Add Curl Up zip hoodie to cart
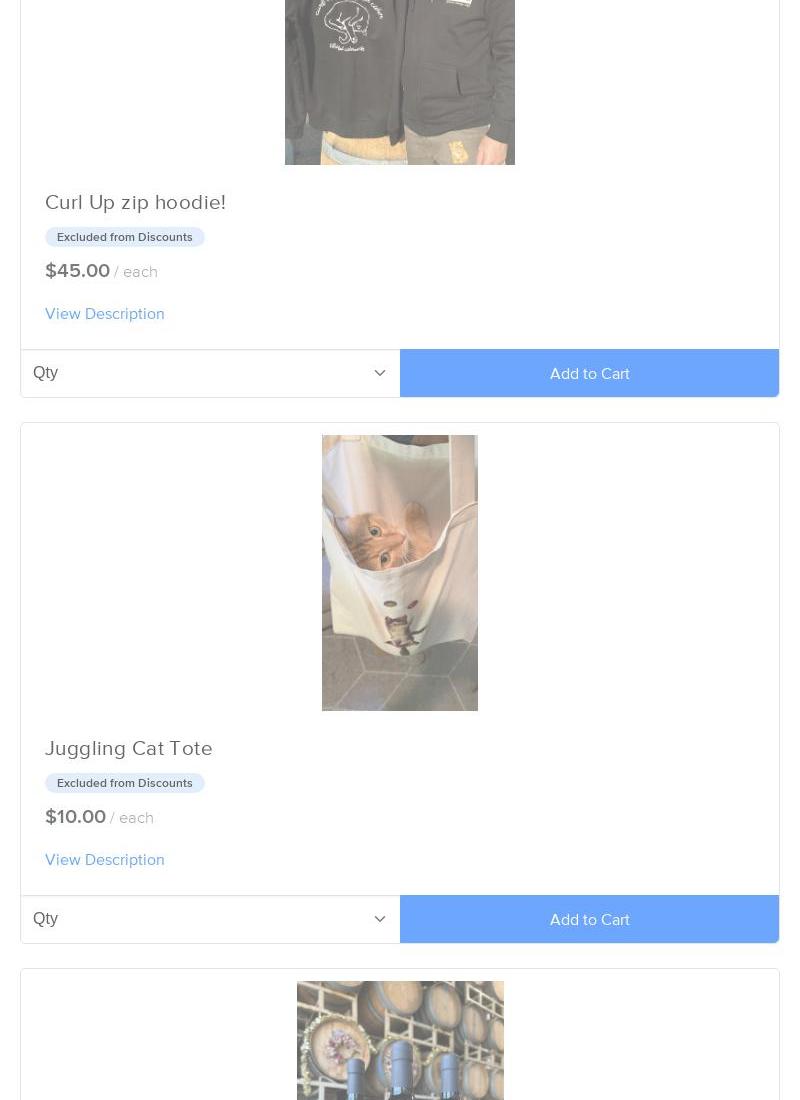800x1100 pixels. (x=589, y=373)
